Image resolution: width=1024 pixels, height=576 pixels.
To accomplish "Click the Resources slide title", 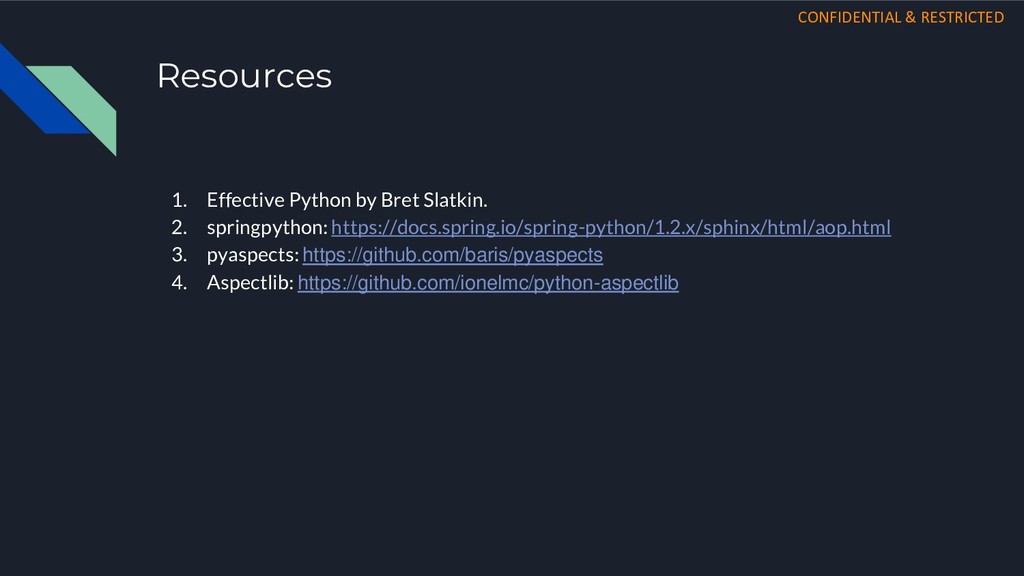I will point(244,76).
